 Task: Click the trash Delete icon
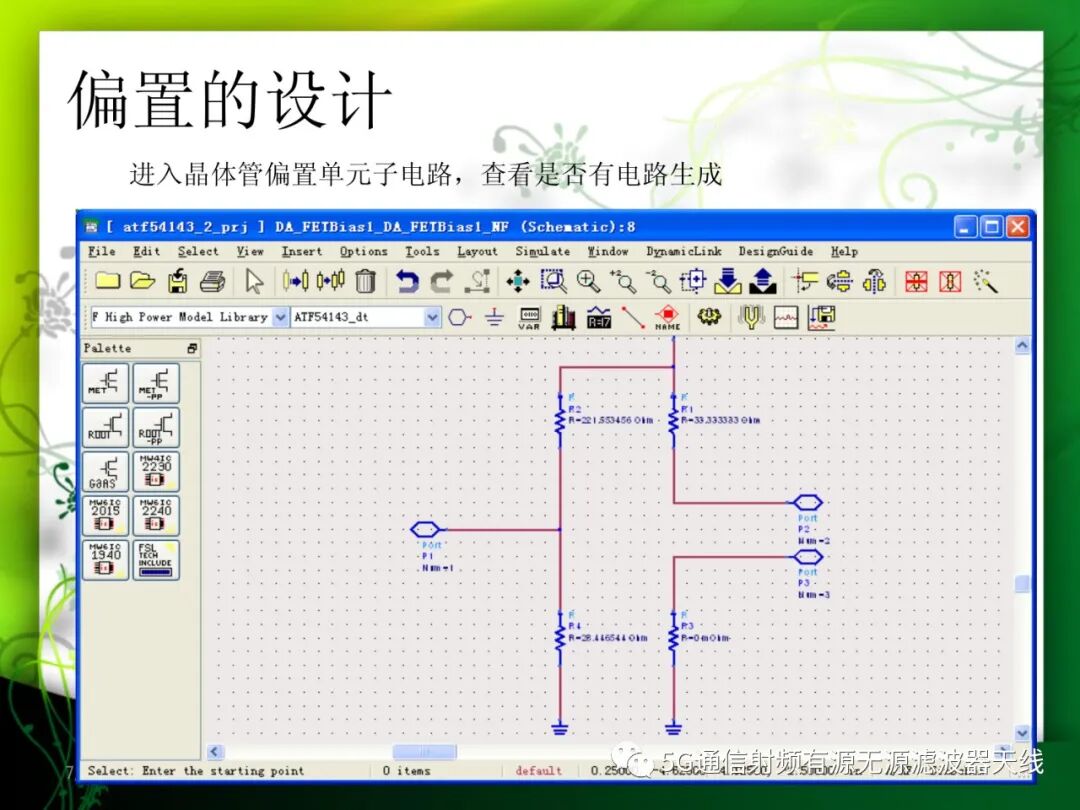(365, 281)
